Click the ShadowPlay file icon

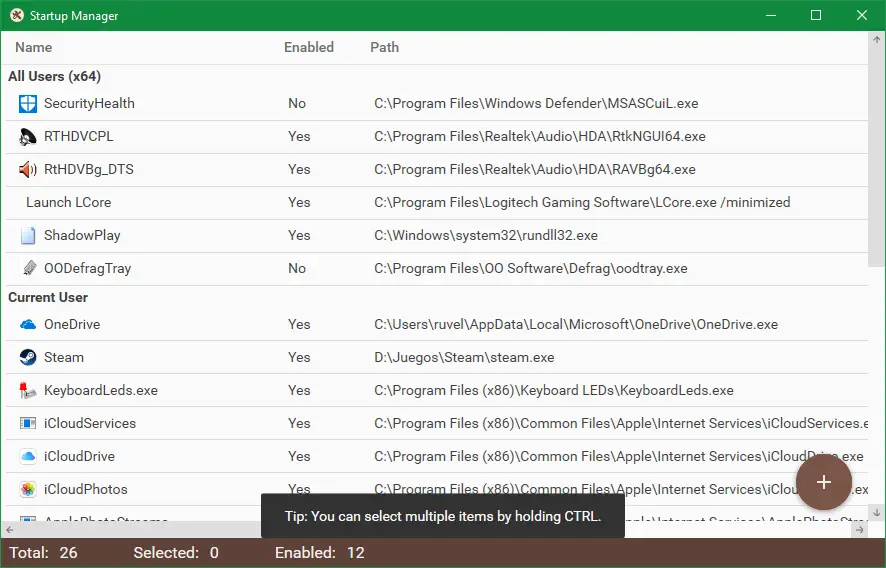click(x=28, y=235)
